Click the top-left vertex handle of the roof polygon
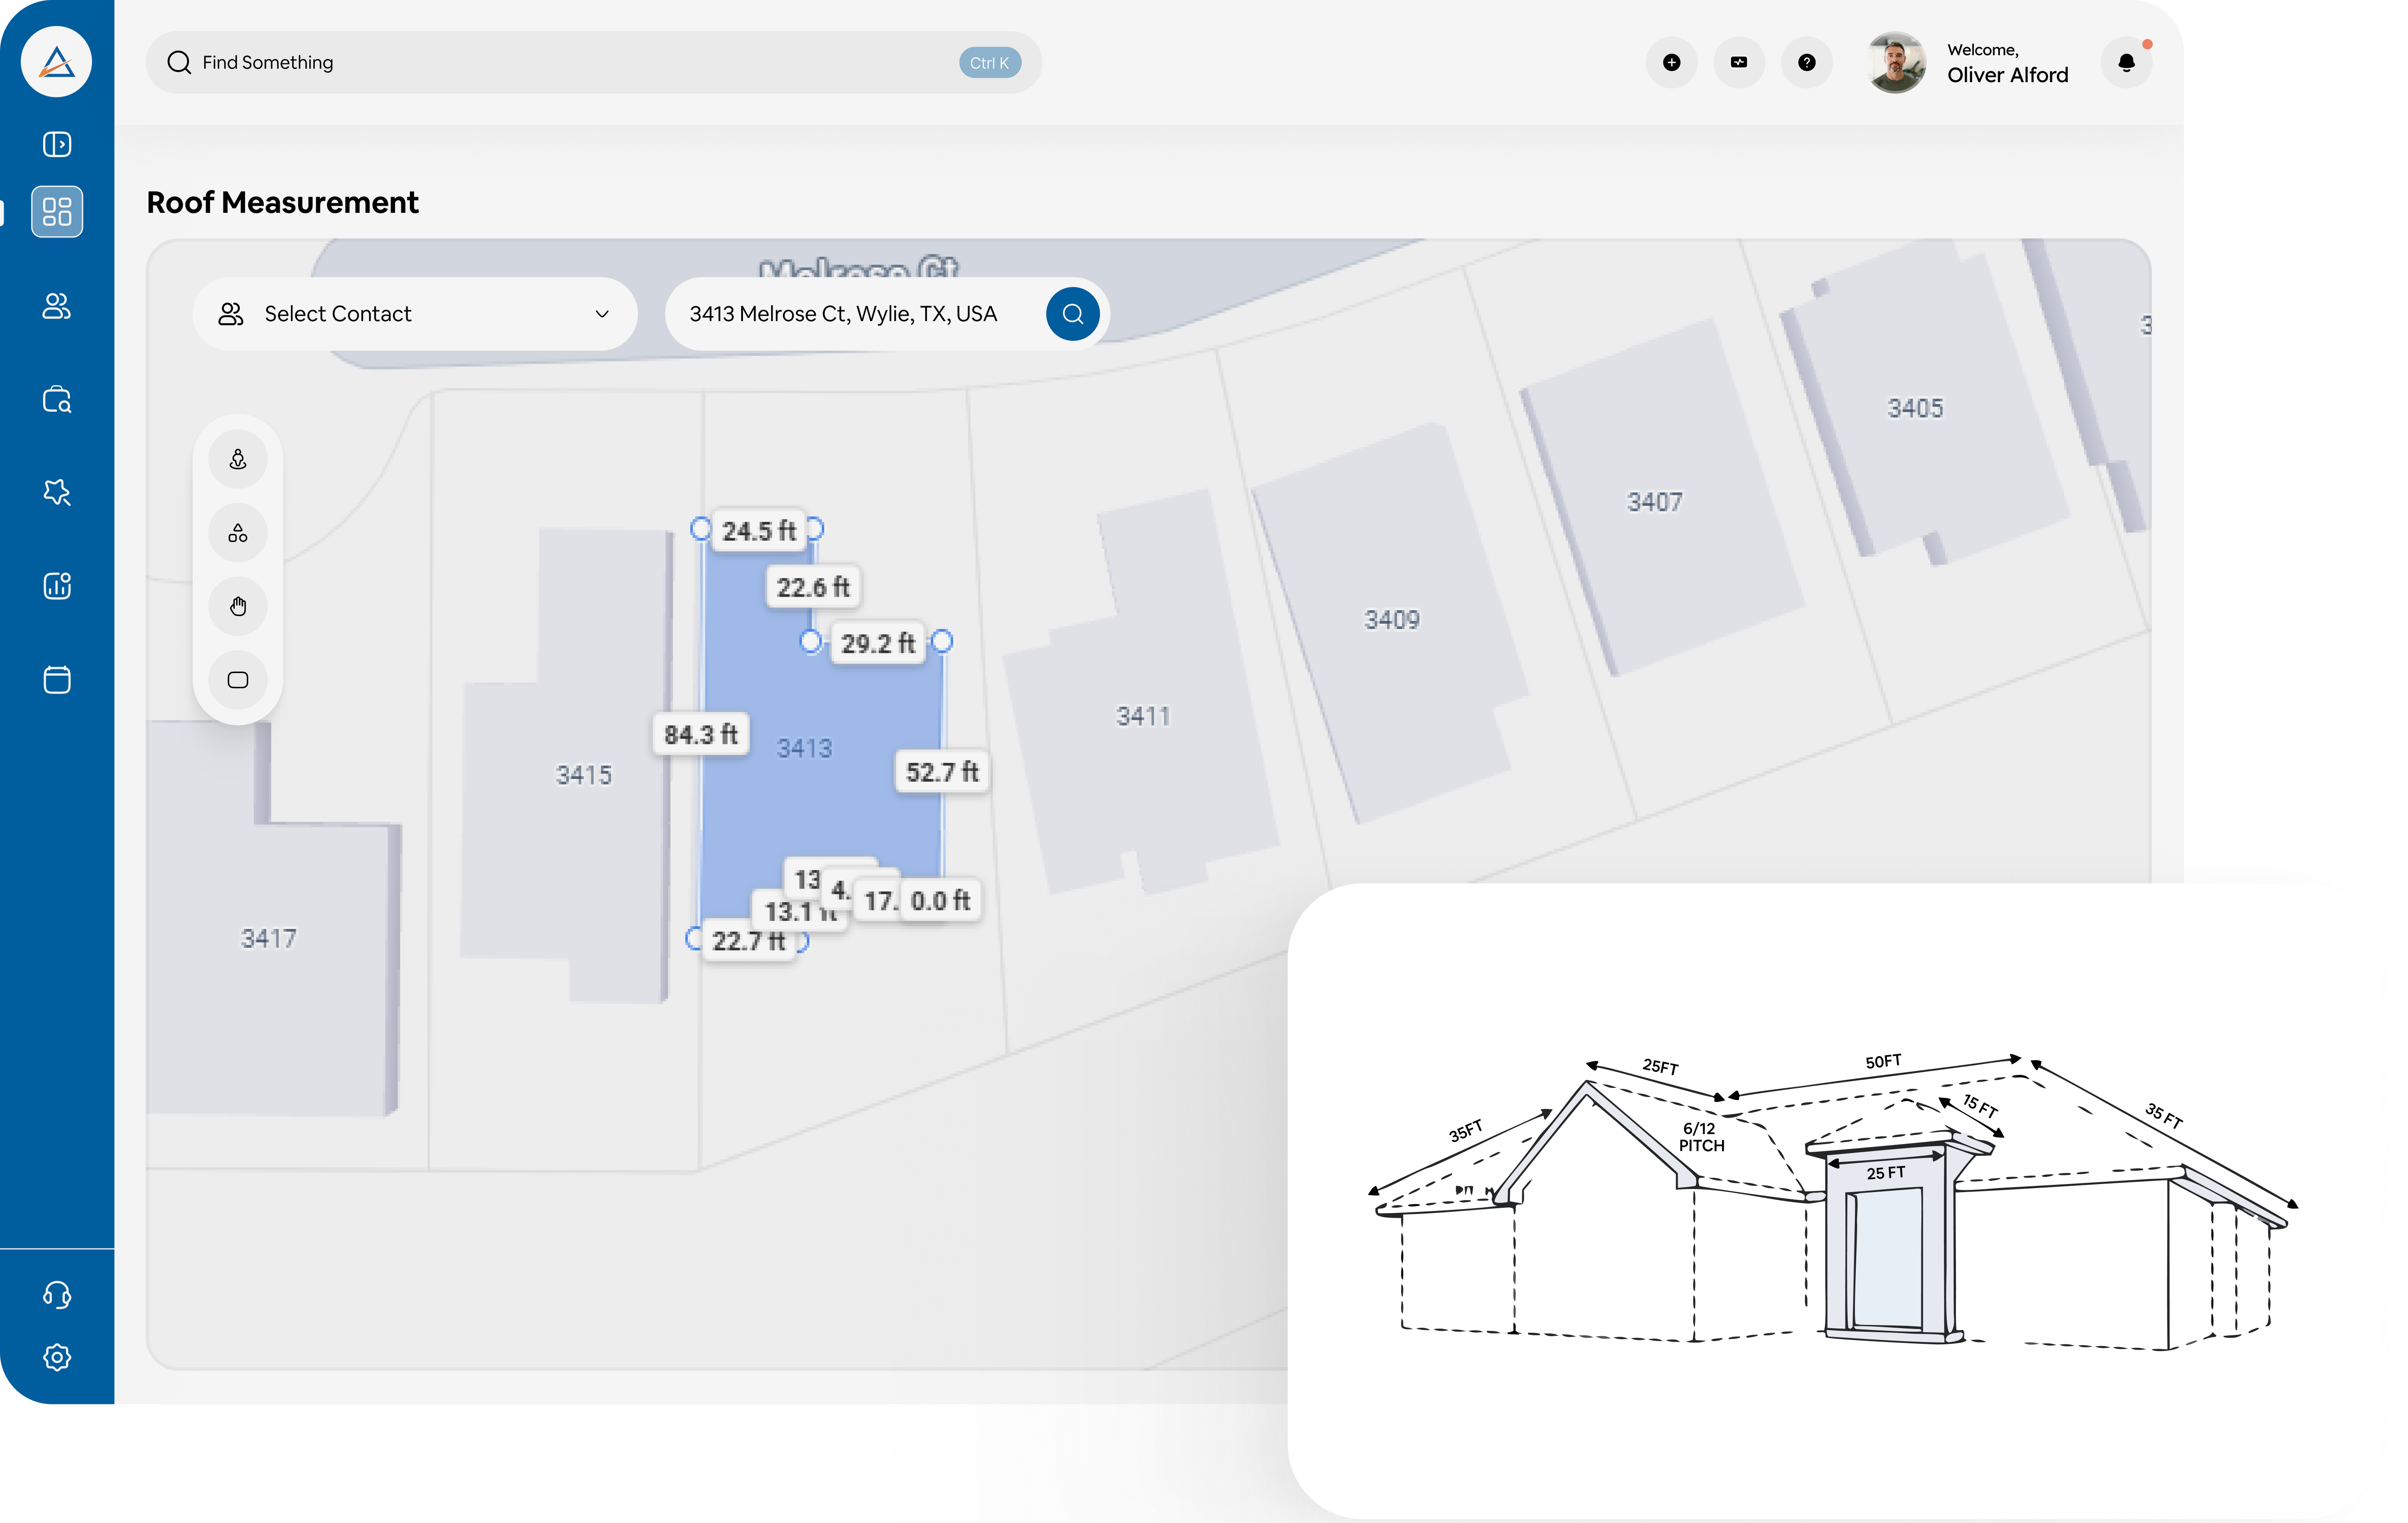This screenshot has width=2408, height=1523. (x=701, y=529)
